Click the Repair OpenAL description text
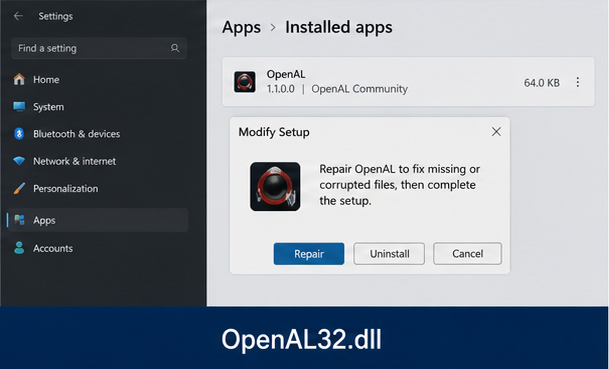Image resolution: width=609 pixels, height=369 pixels. coord(400,185)
